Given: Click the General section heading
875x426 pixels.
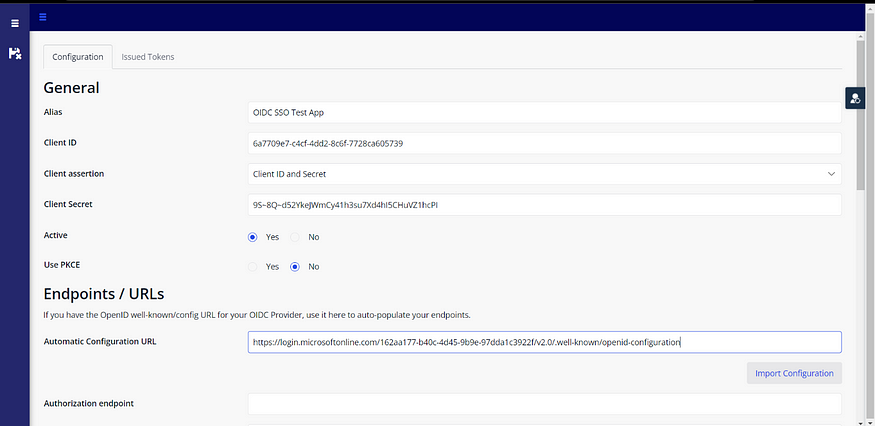Looking at the screenshot, I should [71, 88].
